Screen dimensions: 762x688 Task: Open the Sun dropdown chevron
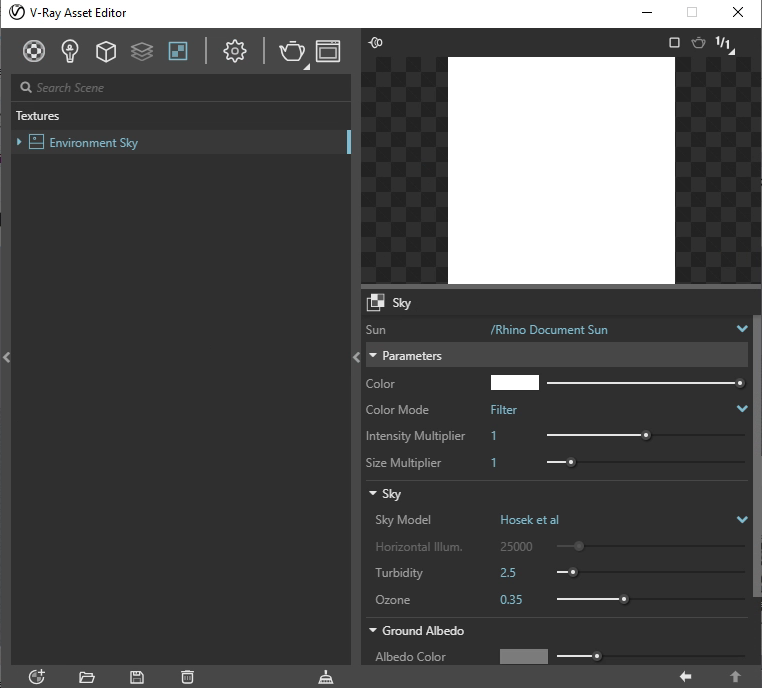point(742,329)
